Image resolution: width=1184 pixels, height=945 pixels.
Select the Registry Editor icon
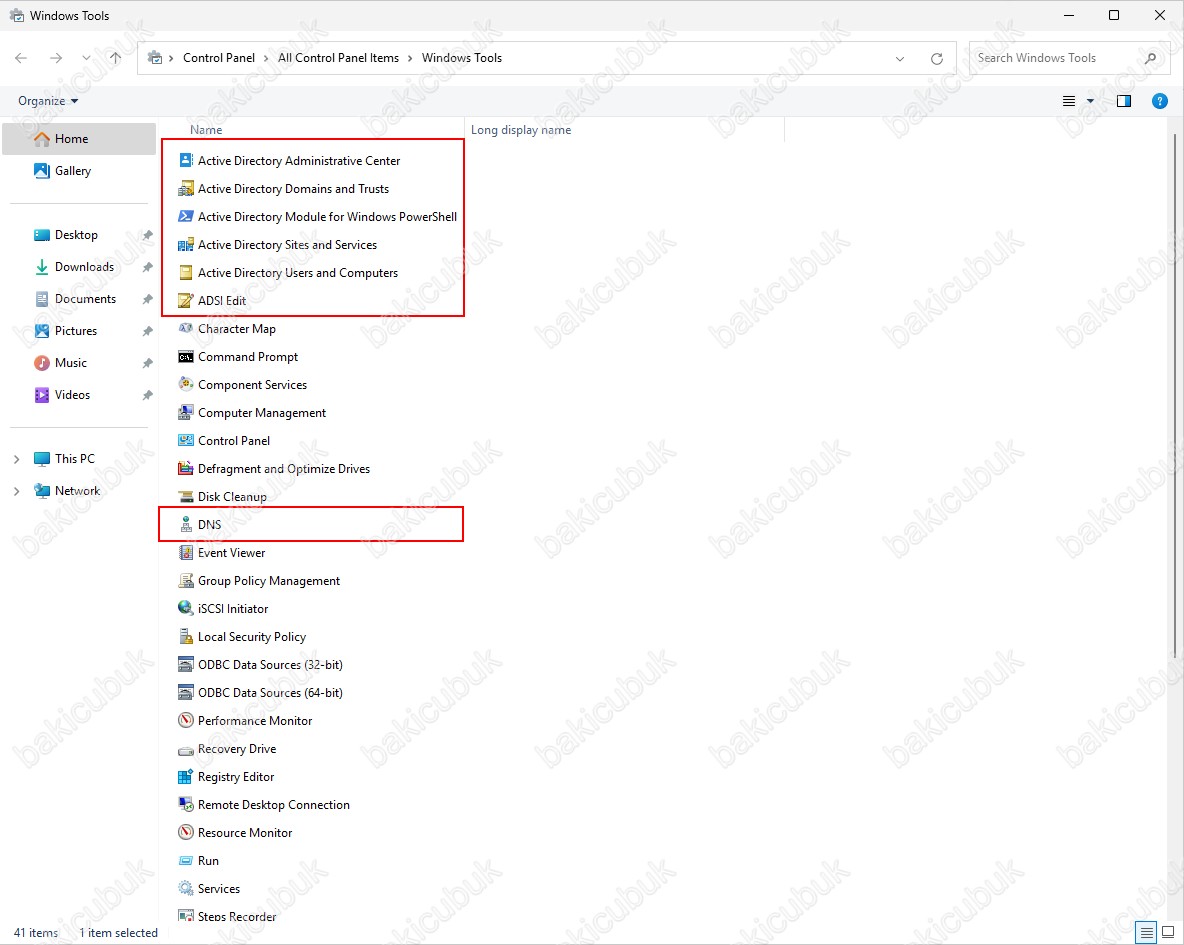pyautogui.click(x=186, y=777)
